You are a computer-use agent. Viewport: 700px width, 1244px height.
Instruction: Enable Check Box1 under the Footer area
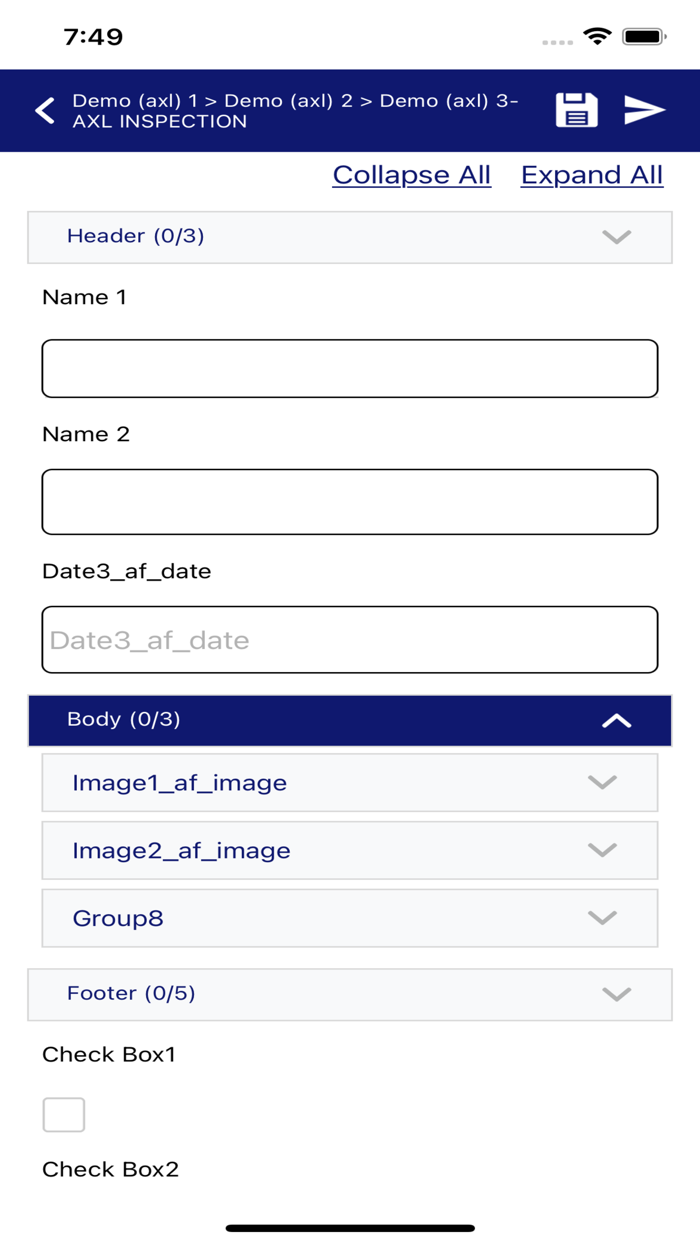63,1114
